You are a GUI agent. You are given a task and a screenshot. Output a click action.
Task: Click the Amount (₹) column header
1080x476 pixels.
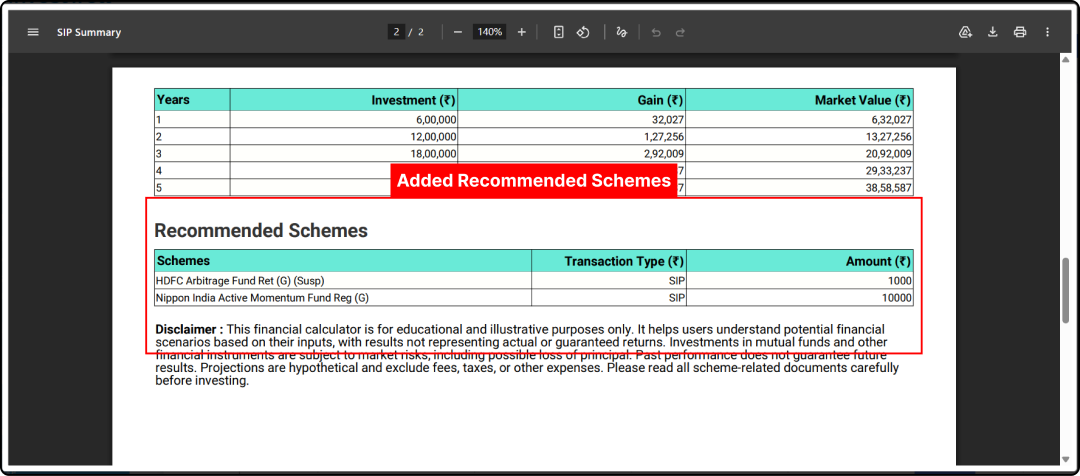800,261
